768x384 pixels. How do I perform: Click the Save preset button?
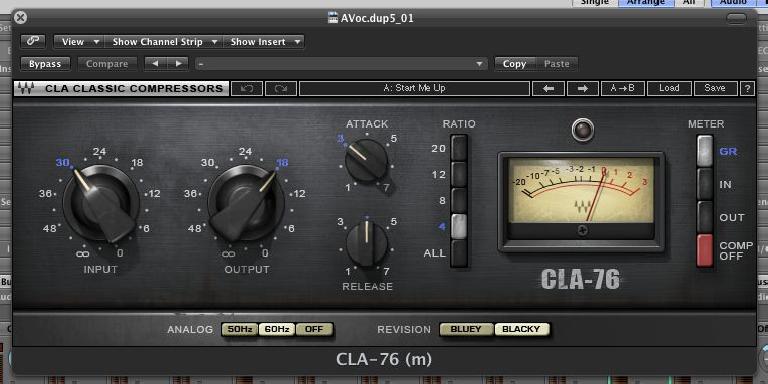coord(715,89)
